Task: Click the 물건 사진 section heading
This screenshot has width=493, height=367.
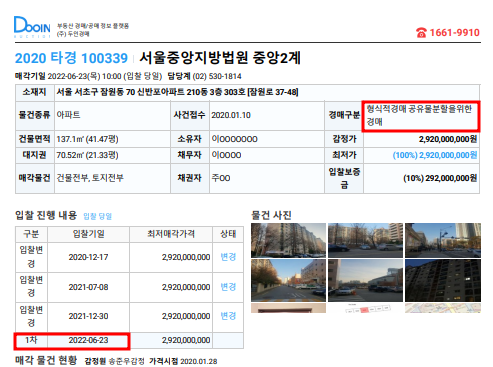Action: click(271, 215)
